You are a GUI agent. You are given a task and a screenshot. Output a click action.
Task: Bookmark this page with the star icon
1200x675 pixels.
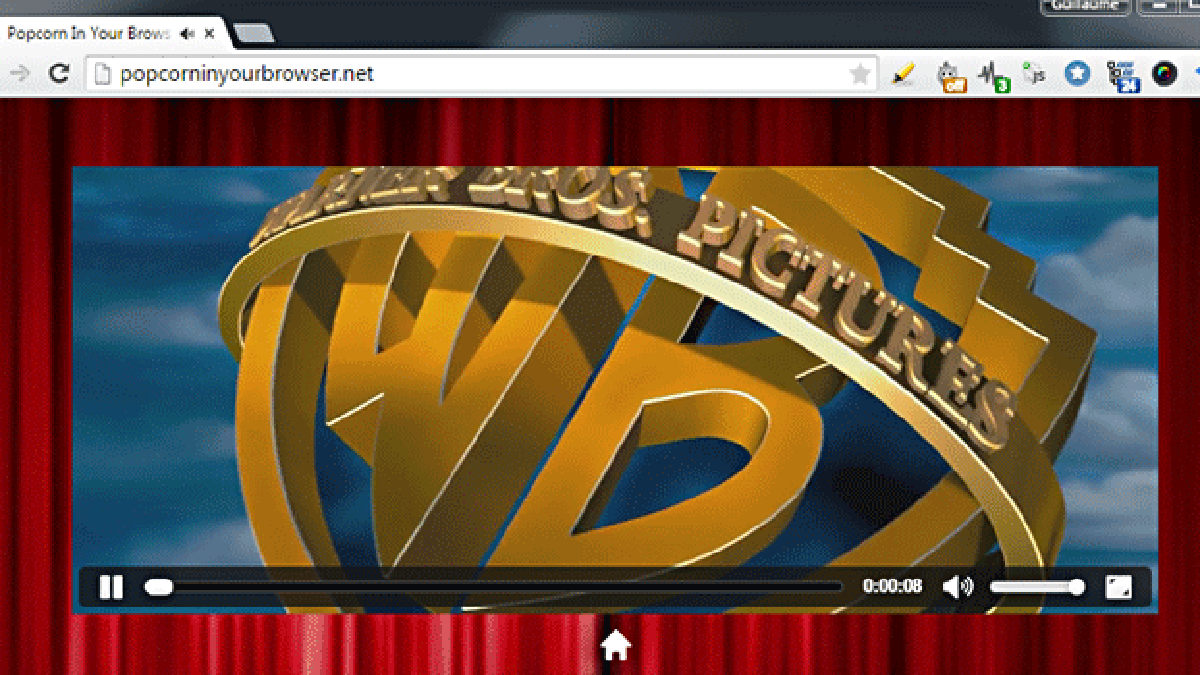pos(859,74)
